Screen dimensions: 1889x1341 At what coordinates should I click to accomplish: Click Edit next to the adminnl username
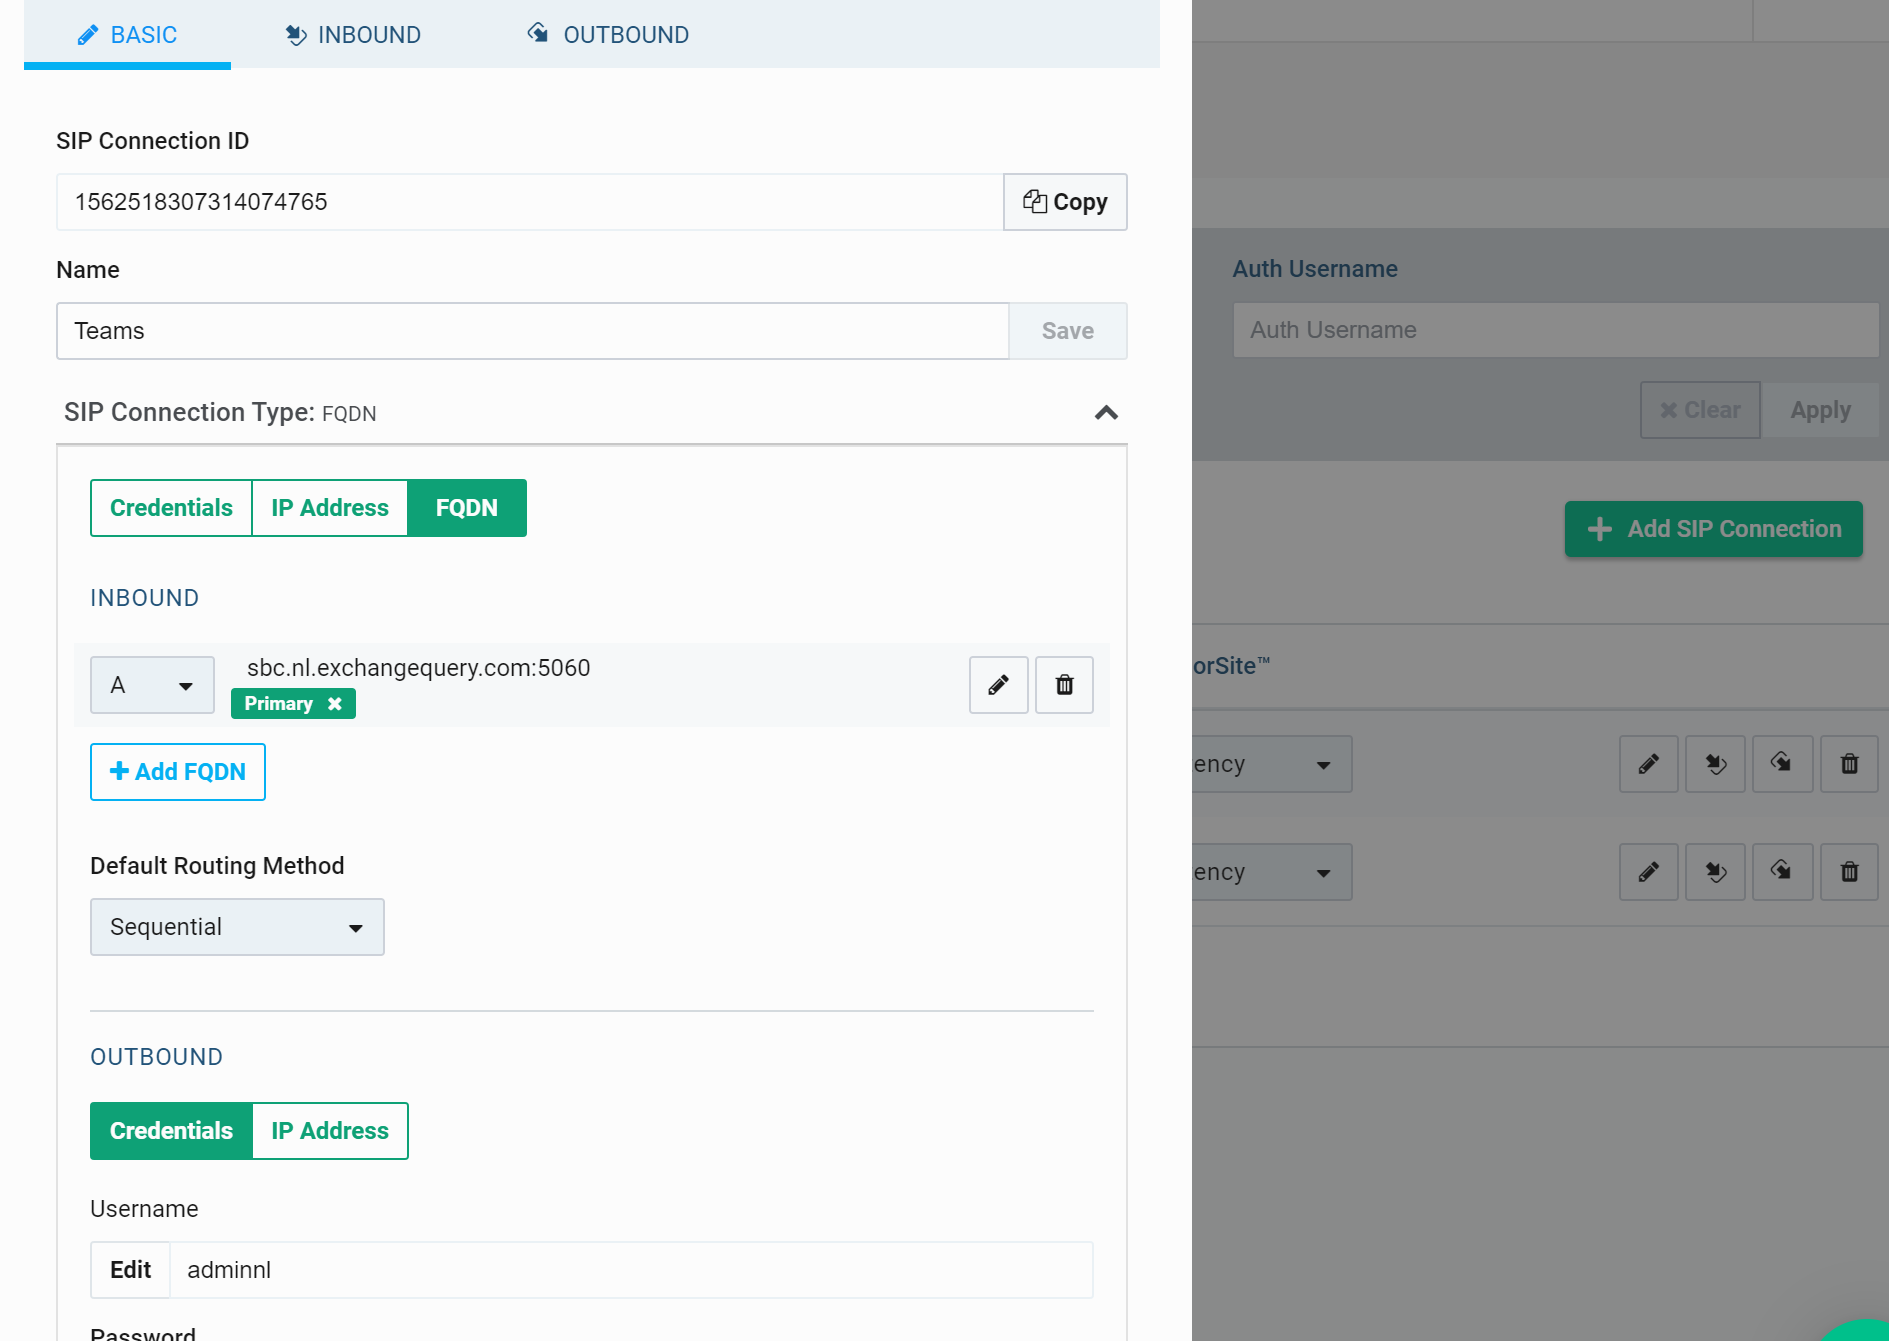130,1270
